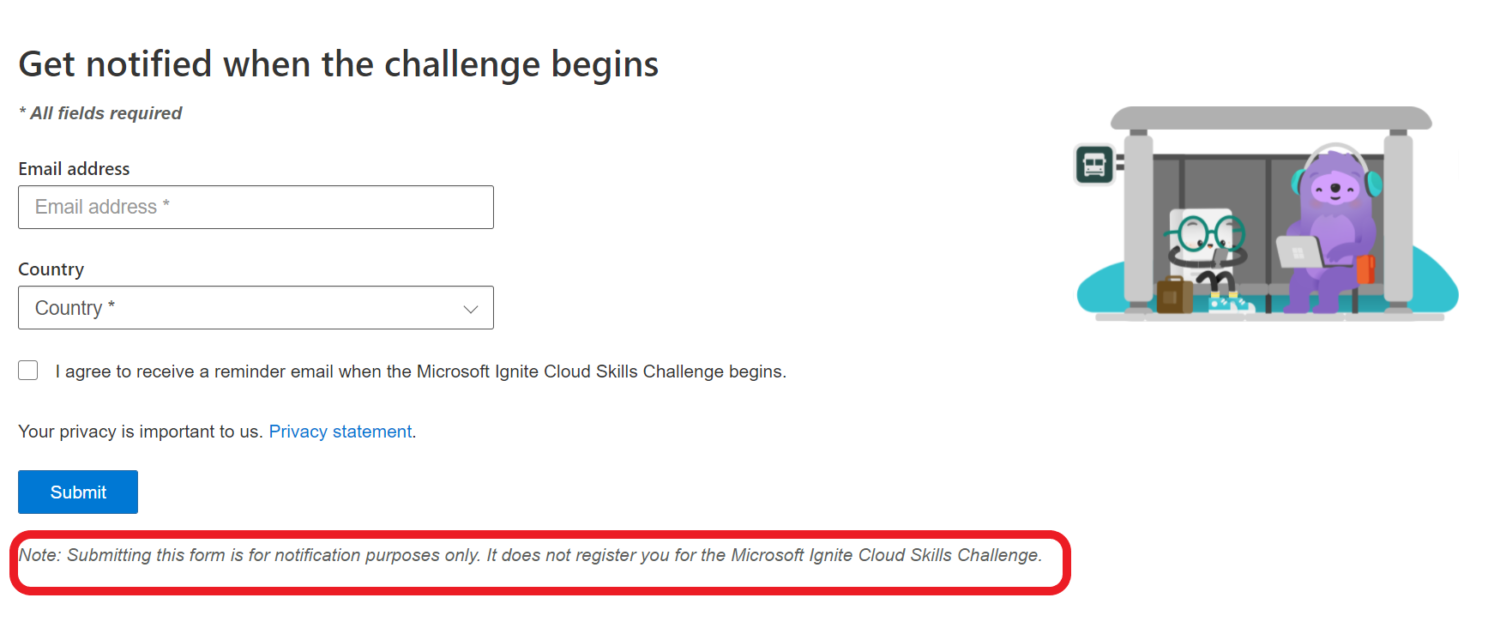
Task: Expand the Country combo box options
Action: [255, 307]
